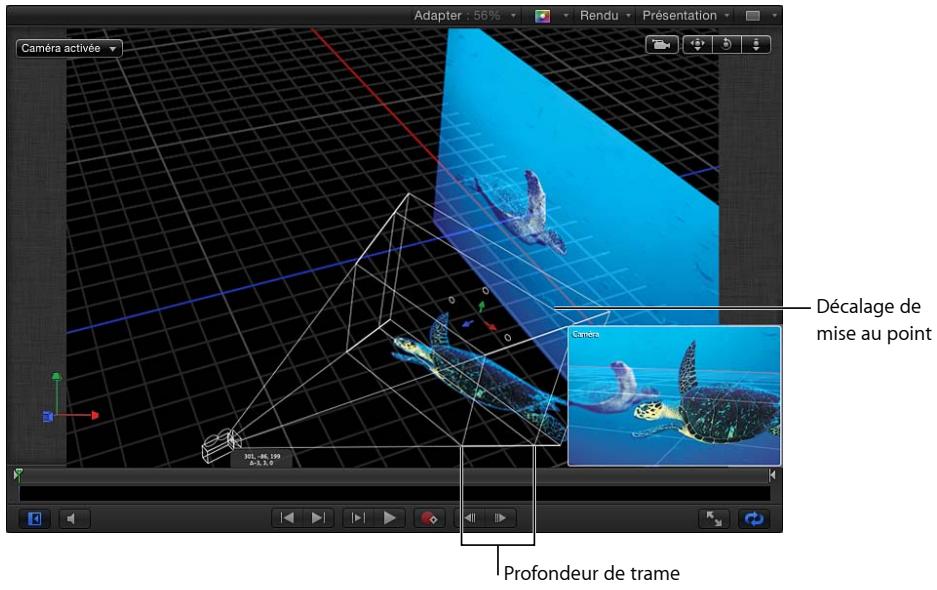Click the "Caméra" label in inset view
Image resolution: width=937 pixels, height=590 pixels.
coord(585,334)
